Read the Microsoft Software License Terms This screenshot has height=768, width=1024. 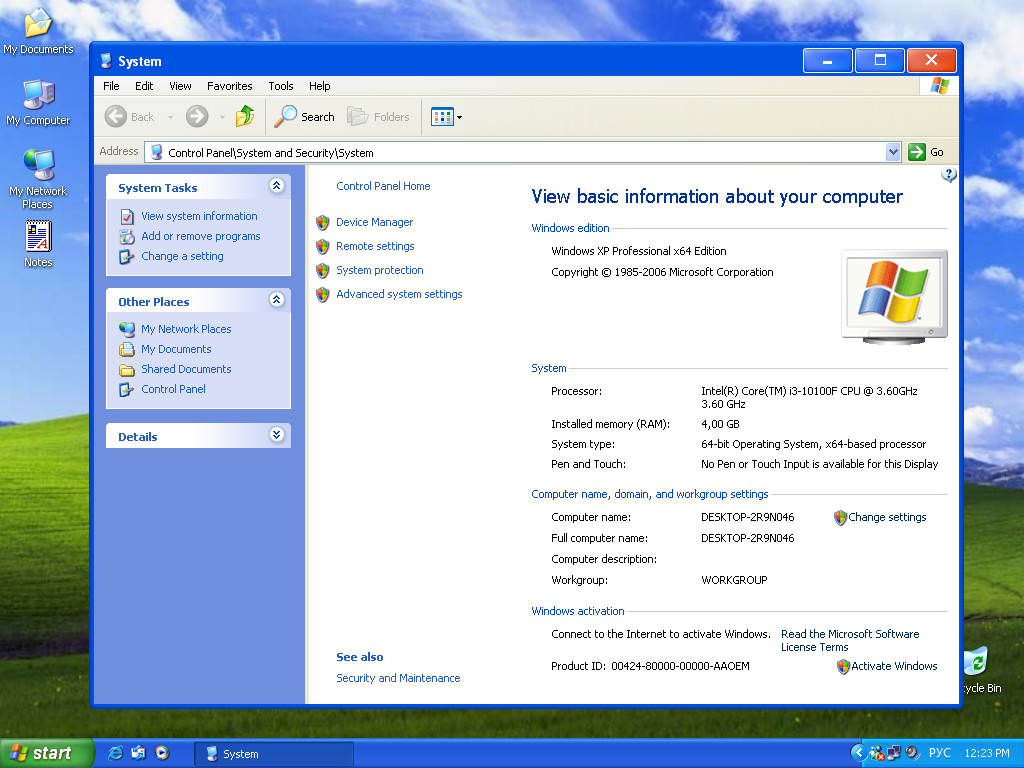click(850, 641)
